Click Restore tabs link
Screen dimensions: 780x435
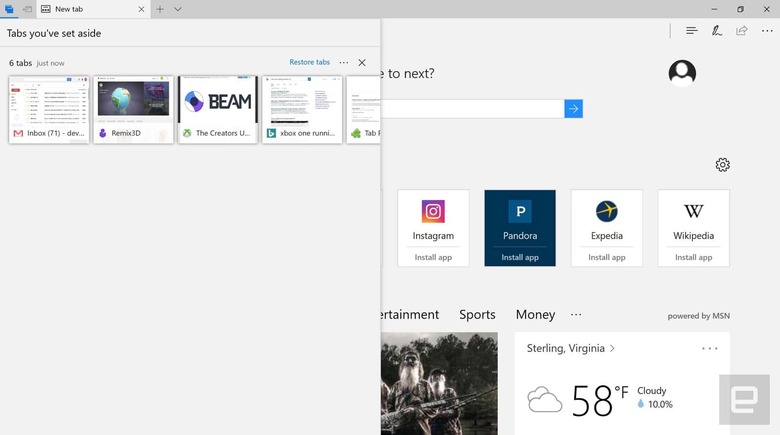(309, 62)
